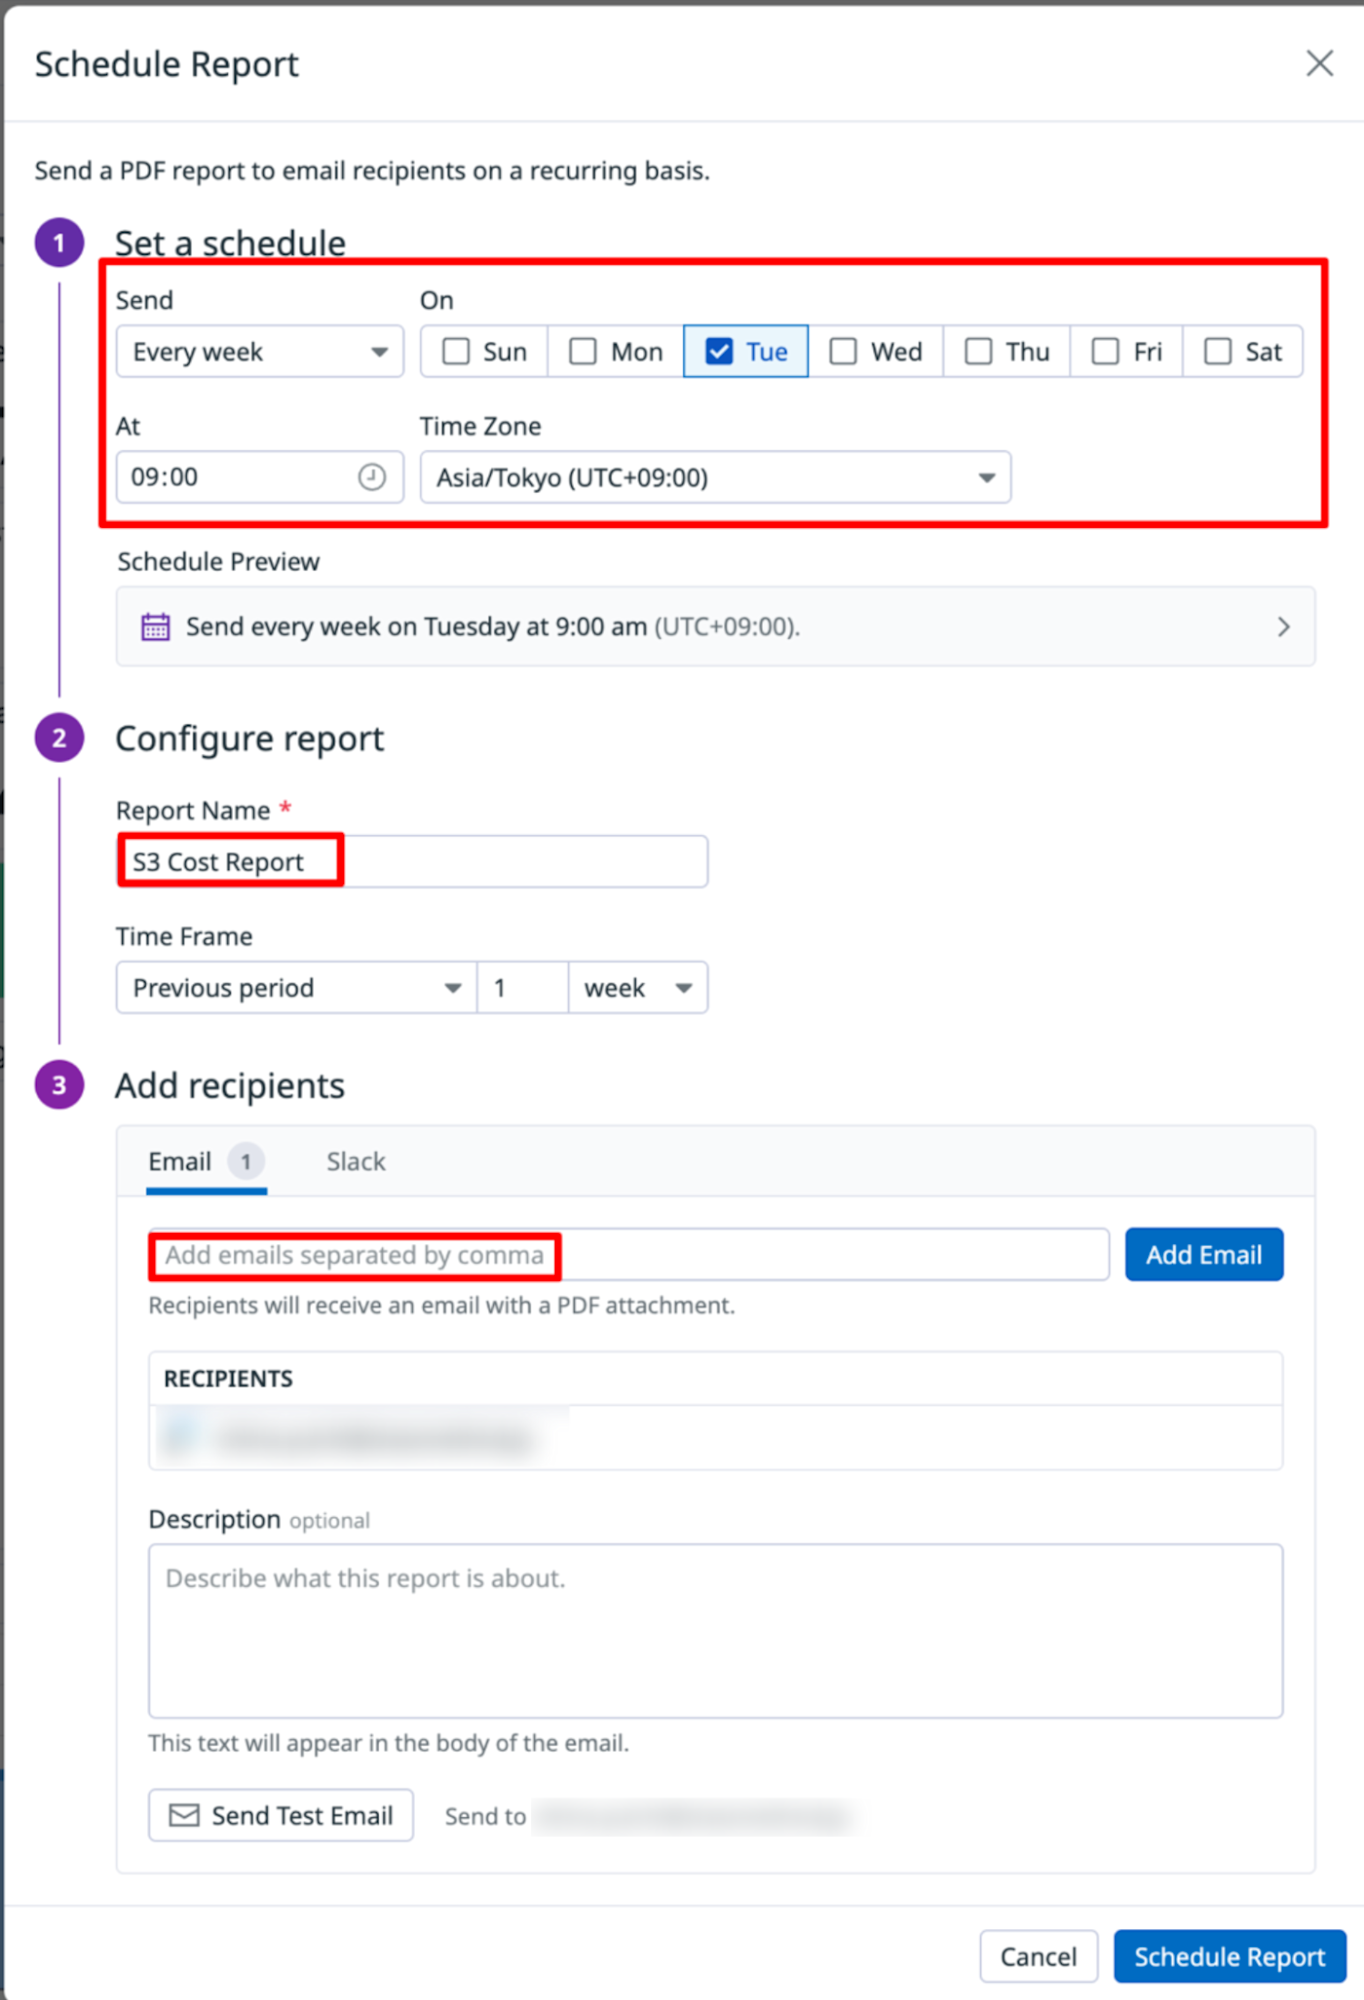Viewport: 1364px width, 2000px height.
Task: Click the calendar icon in Schedule Preview
Action: point(155,627)
